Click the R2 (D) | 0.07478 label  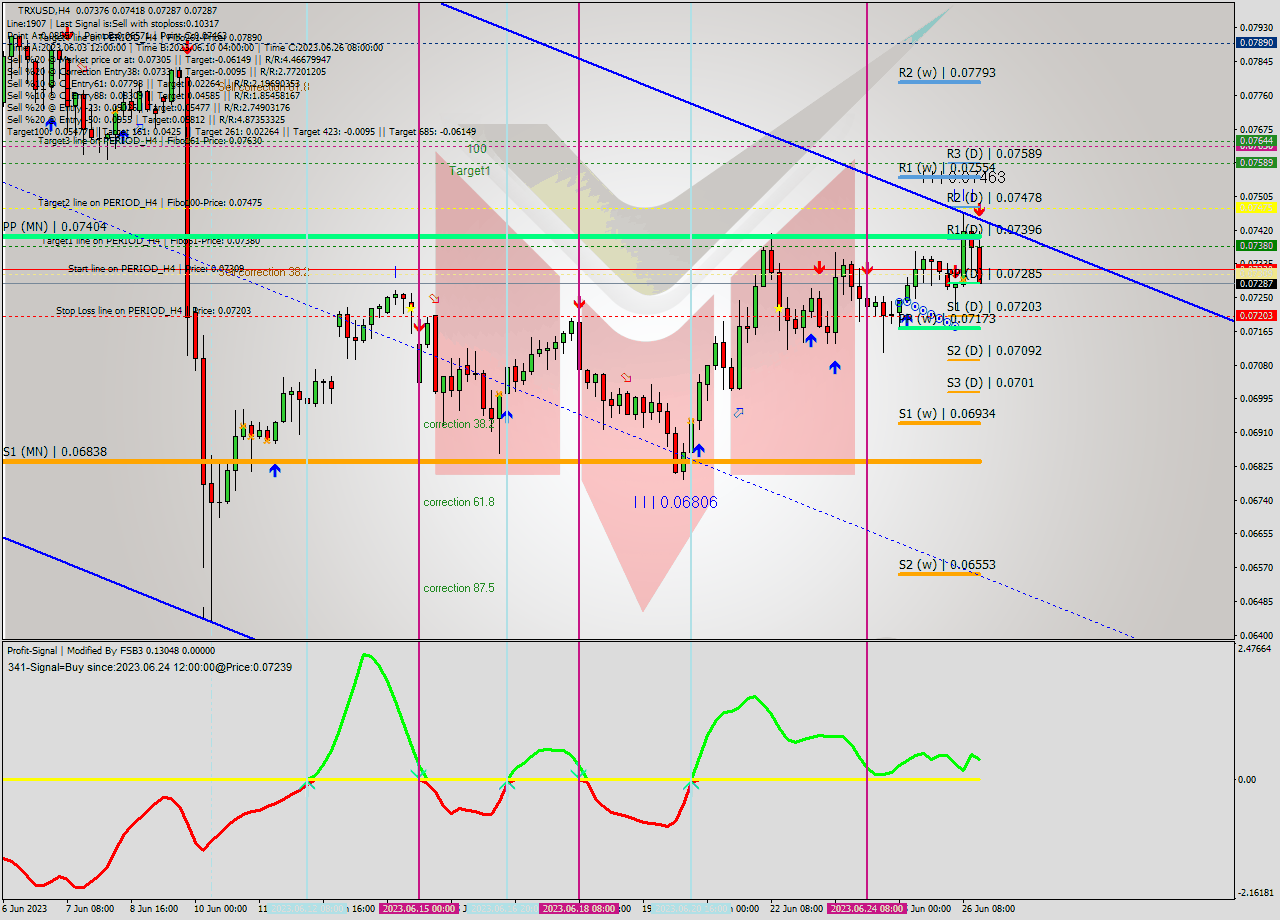pyautogui.click(x=994, y=198)
